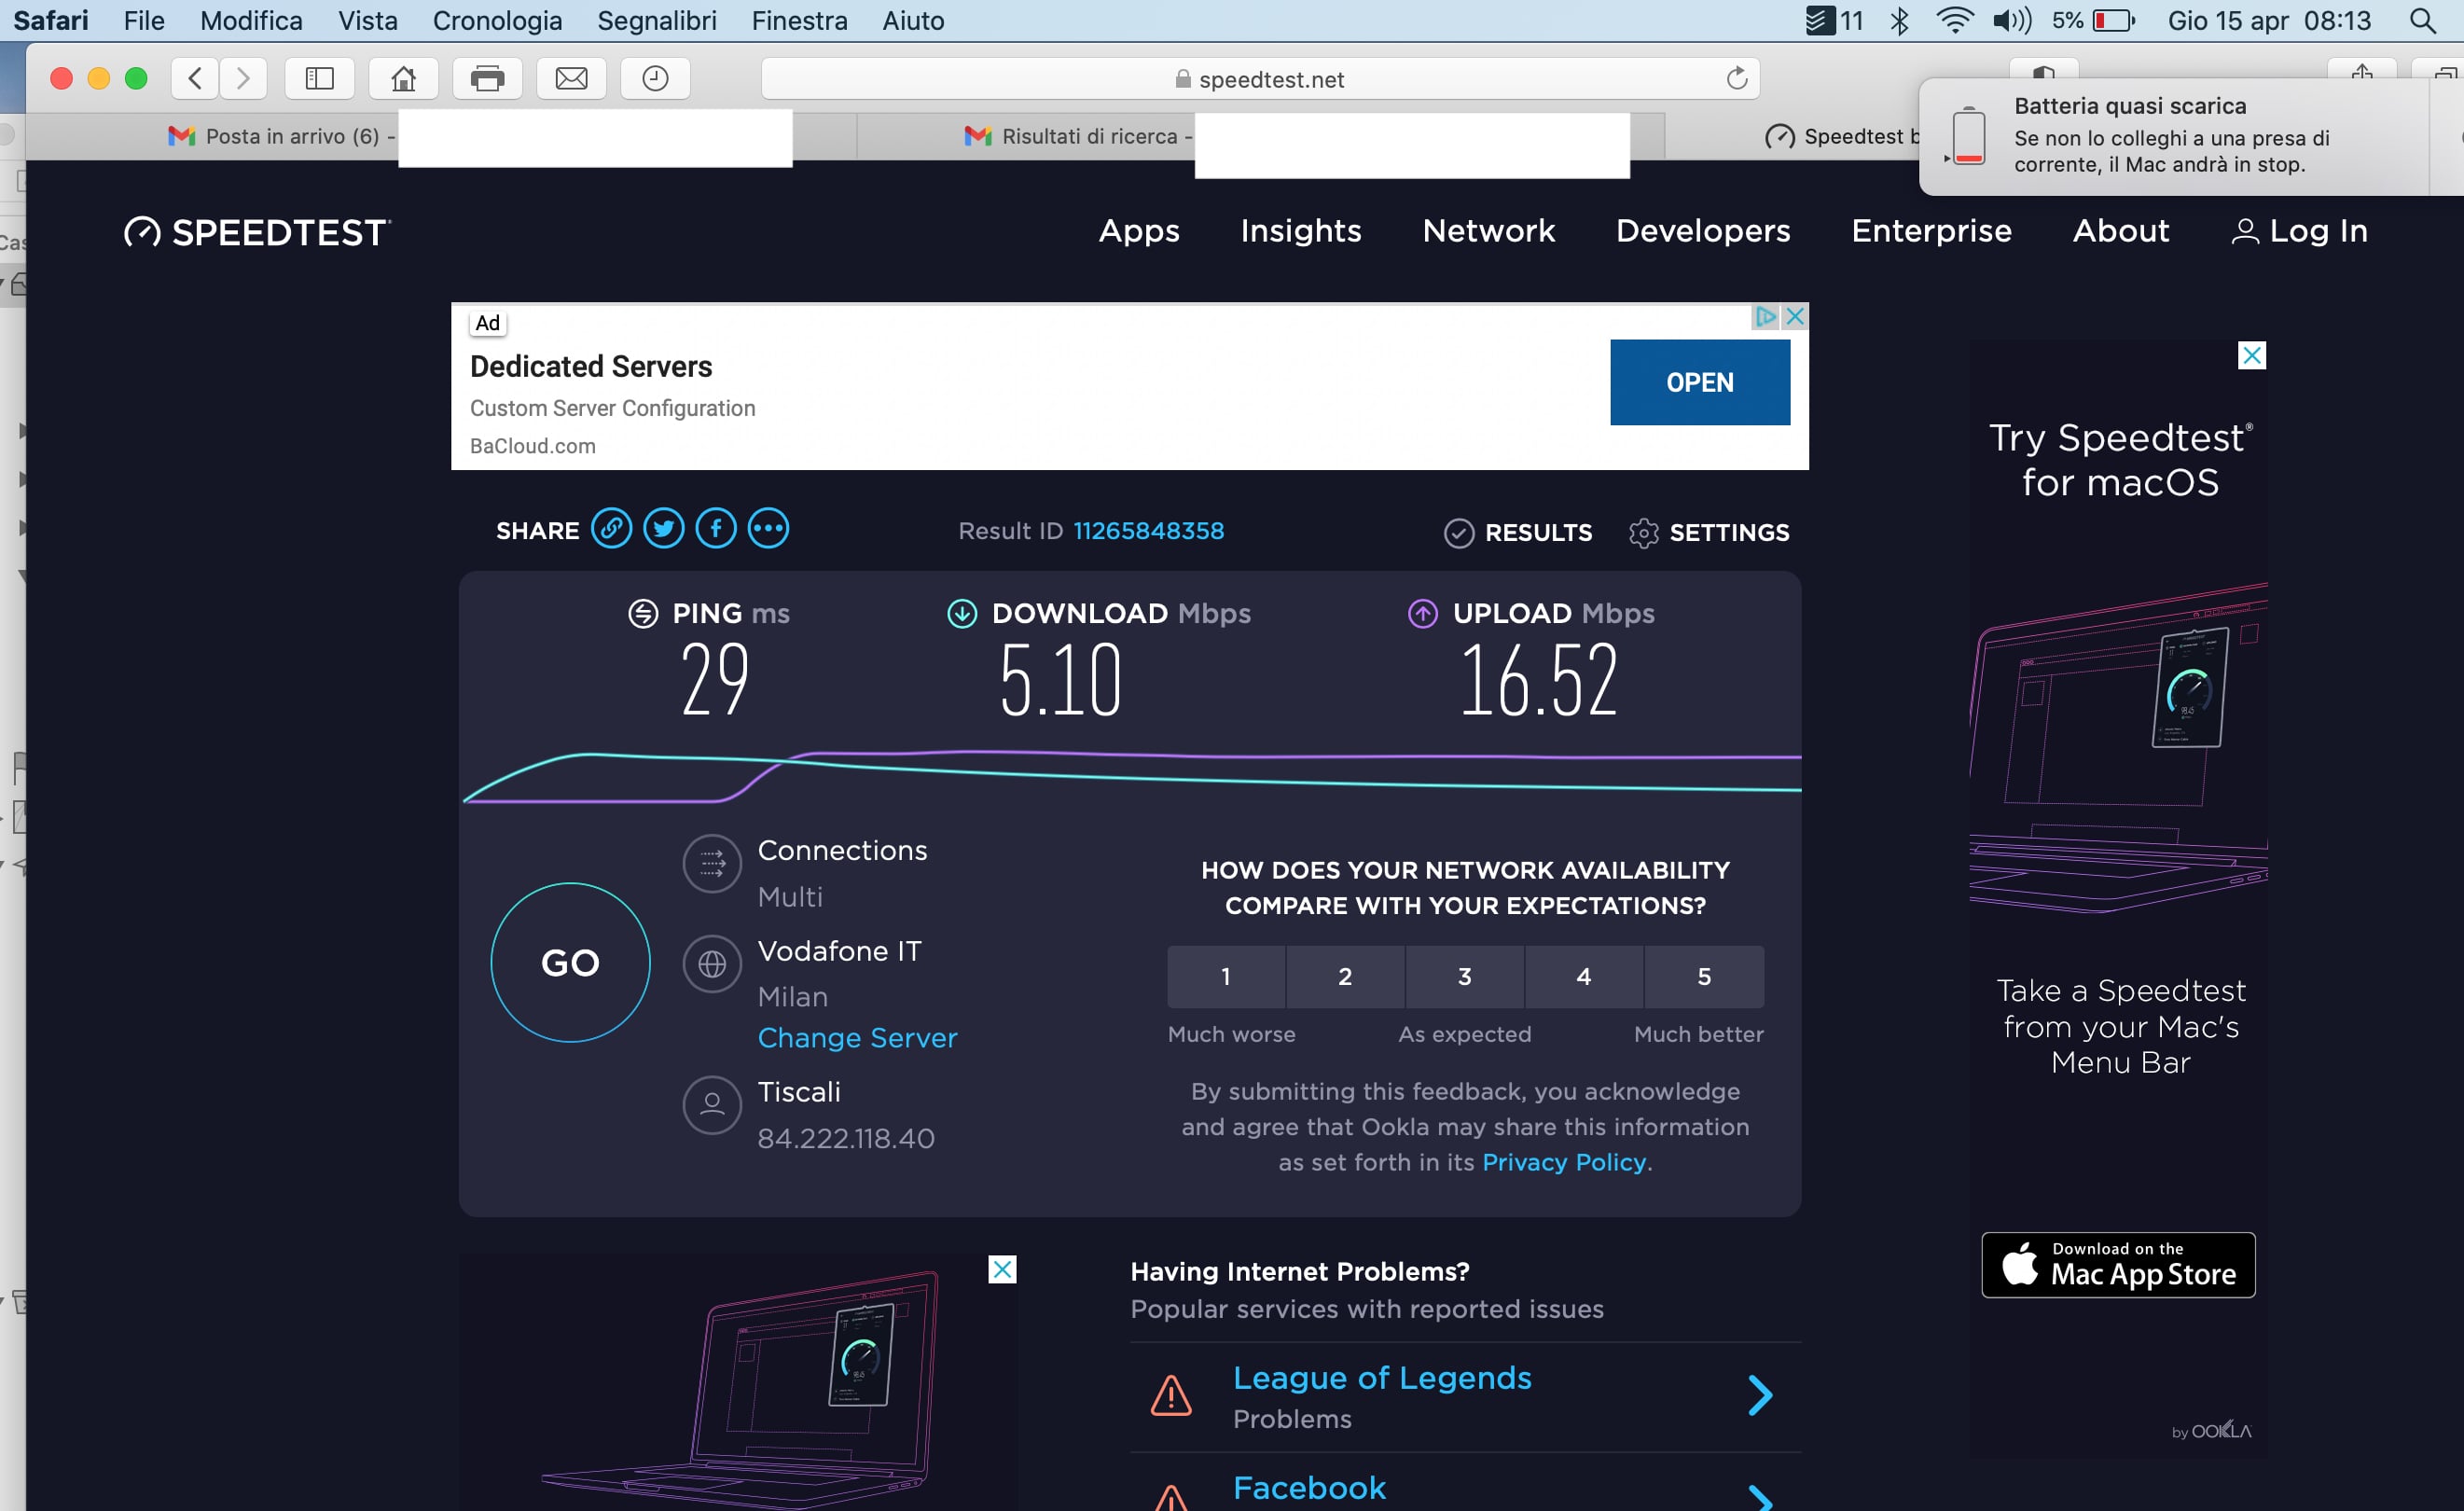This screenshot has height=1511, width=2464.
Task: Share result on Facebook icon
Action: pos(716,528)
